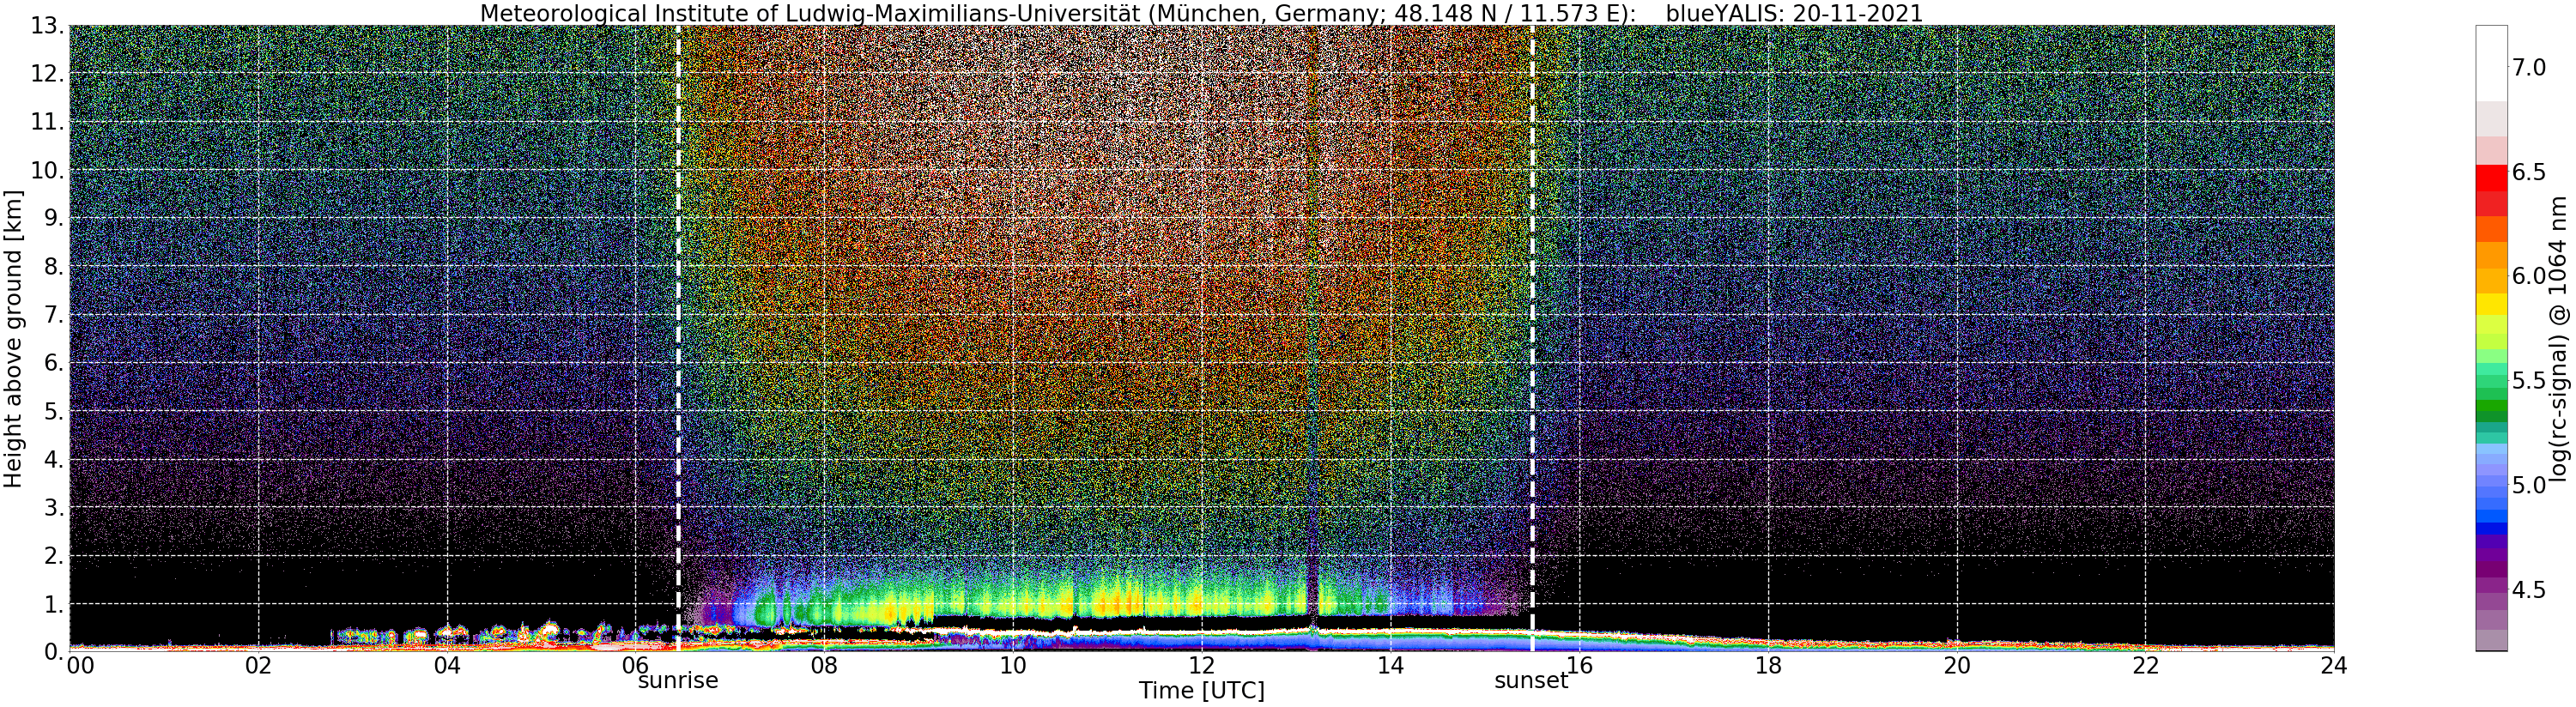This screenshot has height=707, width=2576.
Task: Click the y-axis tick label '1.'
Action: (54, 603)
